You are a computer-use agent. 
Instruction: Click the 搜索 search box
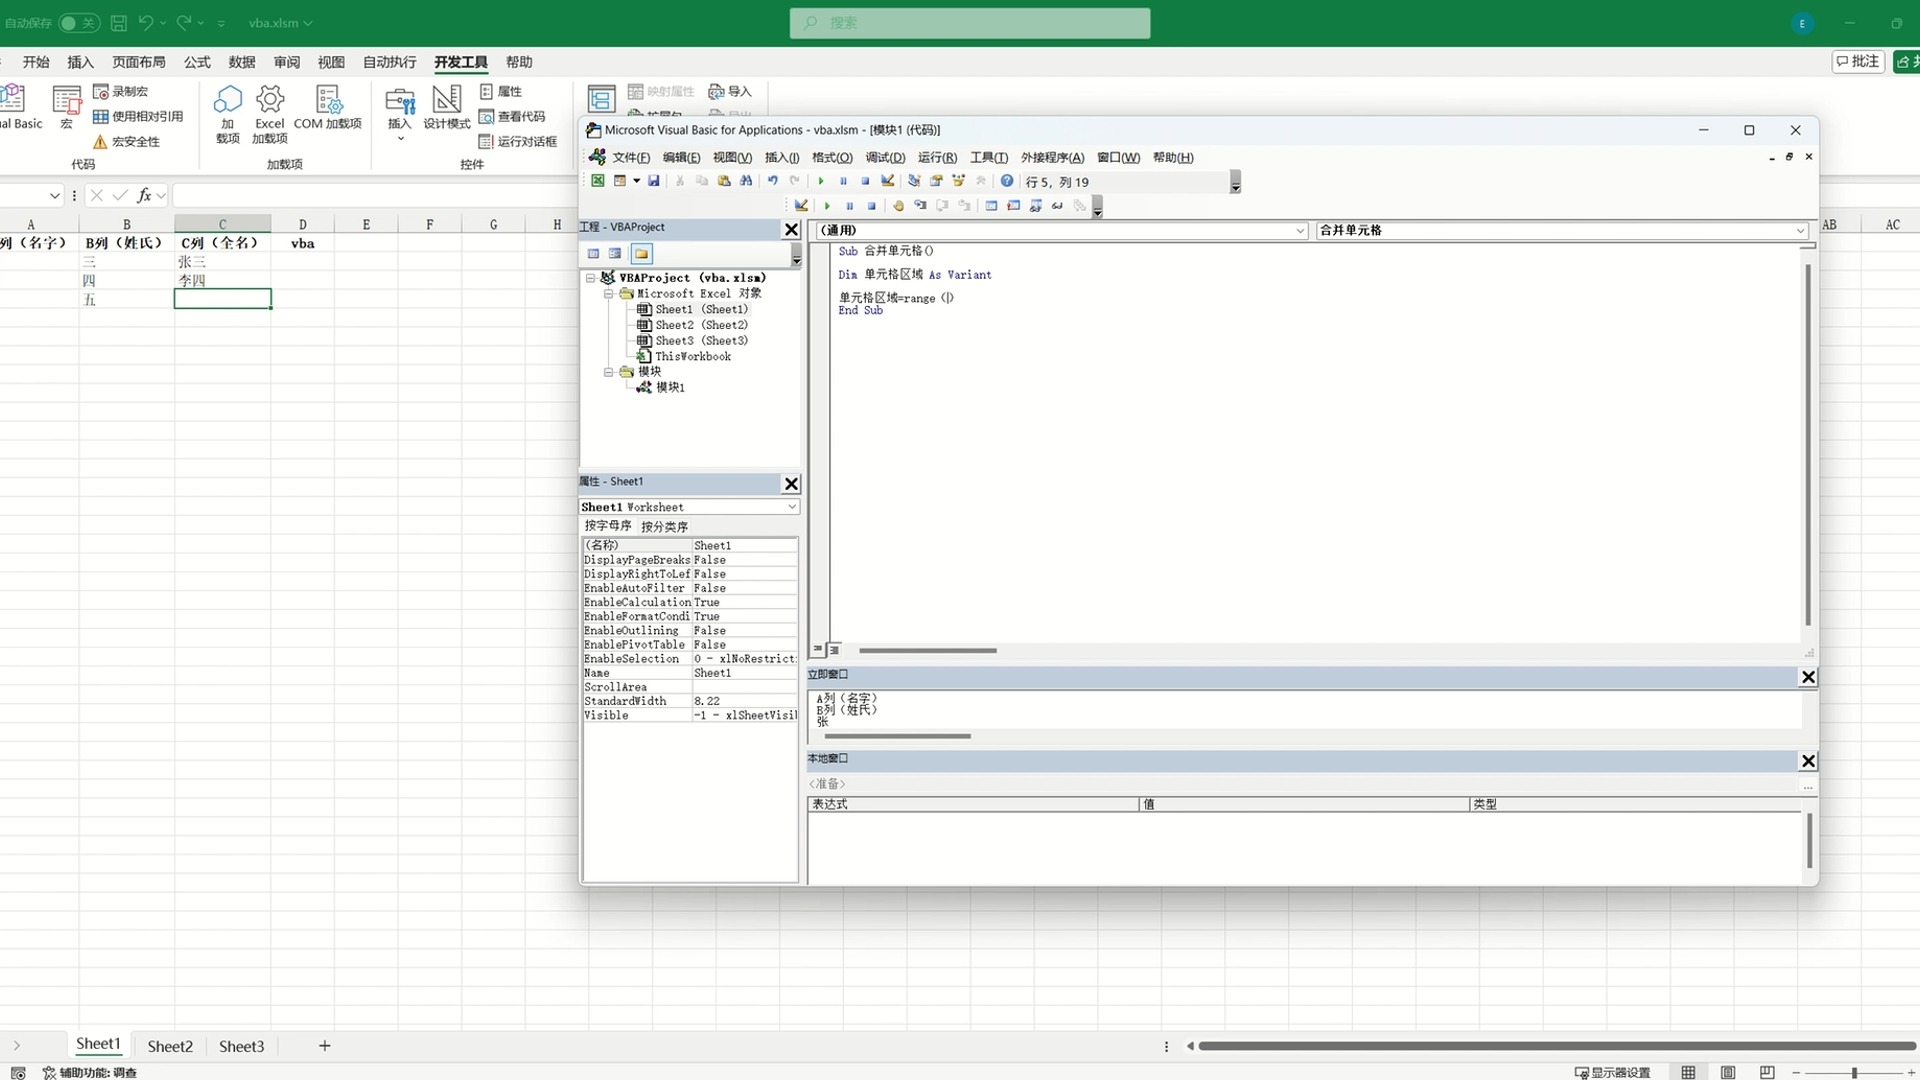coord(970,23)
